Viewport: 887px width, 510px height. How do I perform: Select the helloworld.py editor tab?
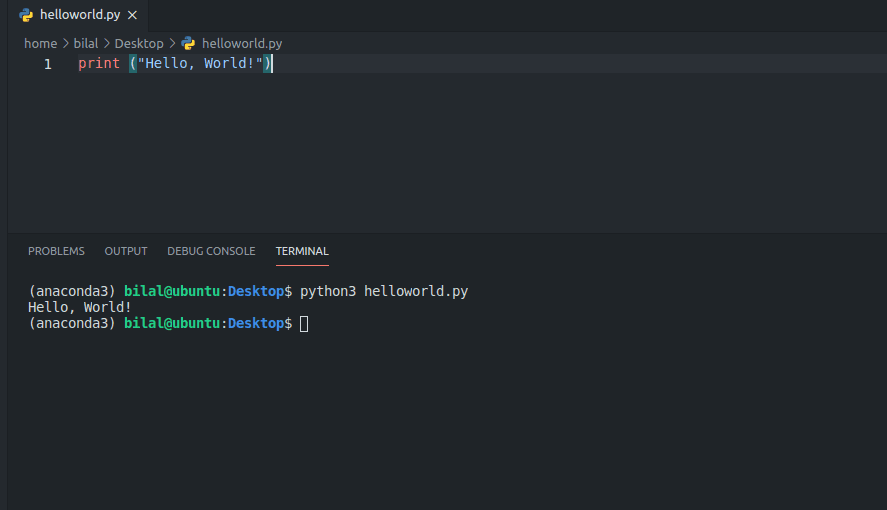[79, 14]
